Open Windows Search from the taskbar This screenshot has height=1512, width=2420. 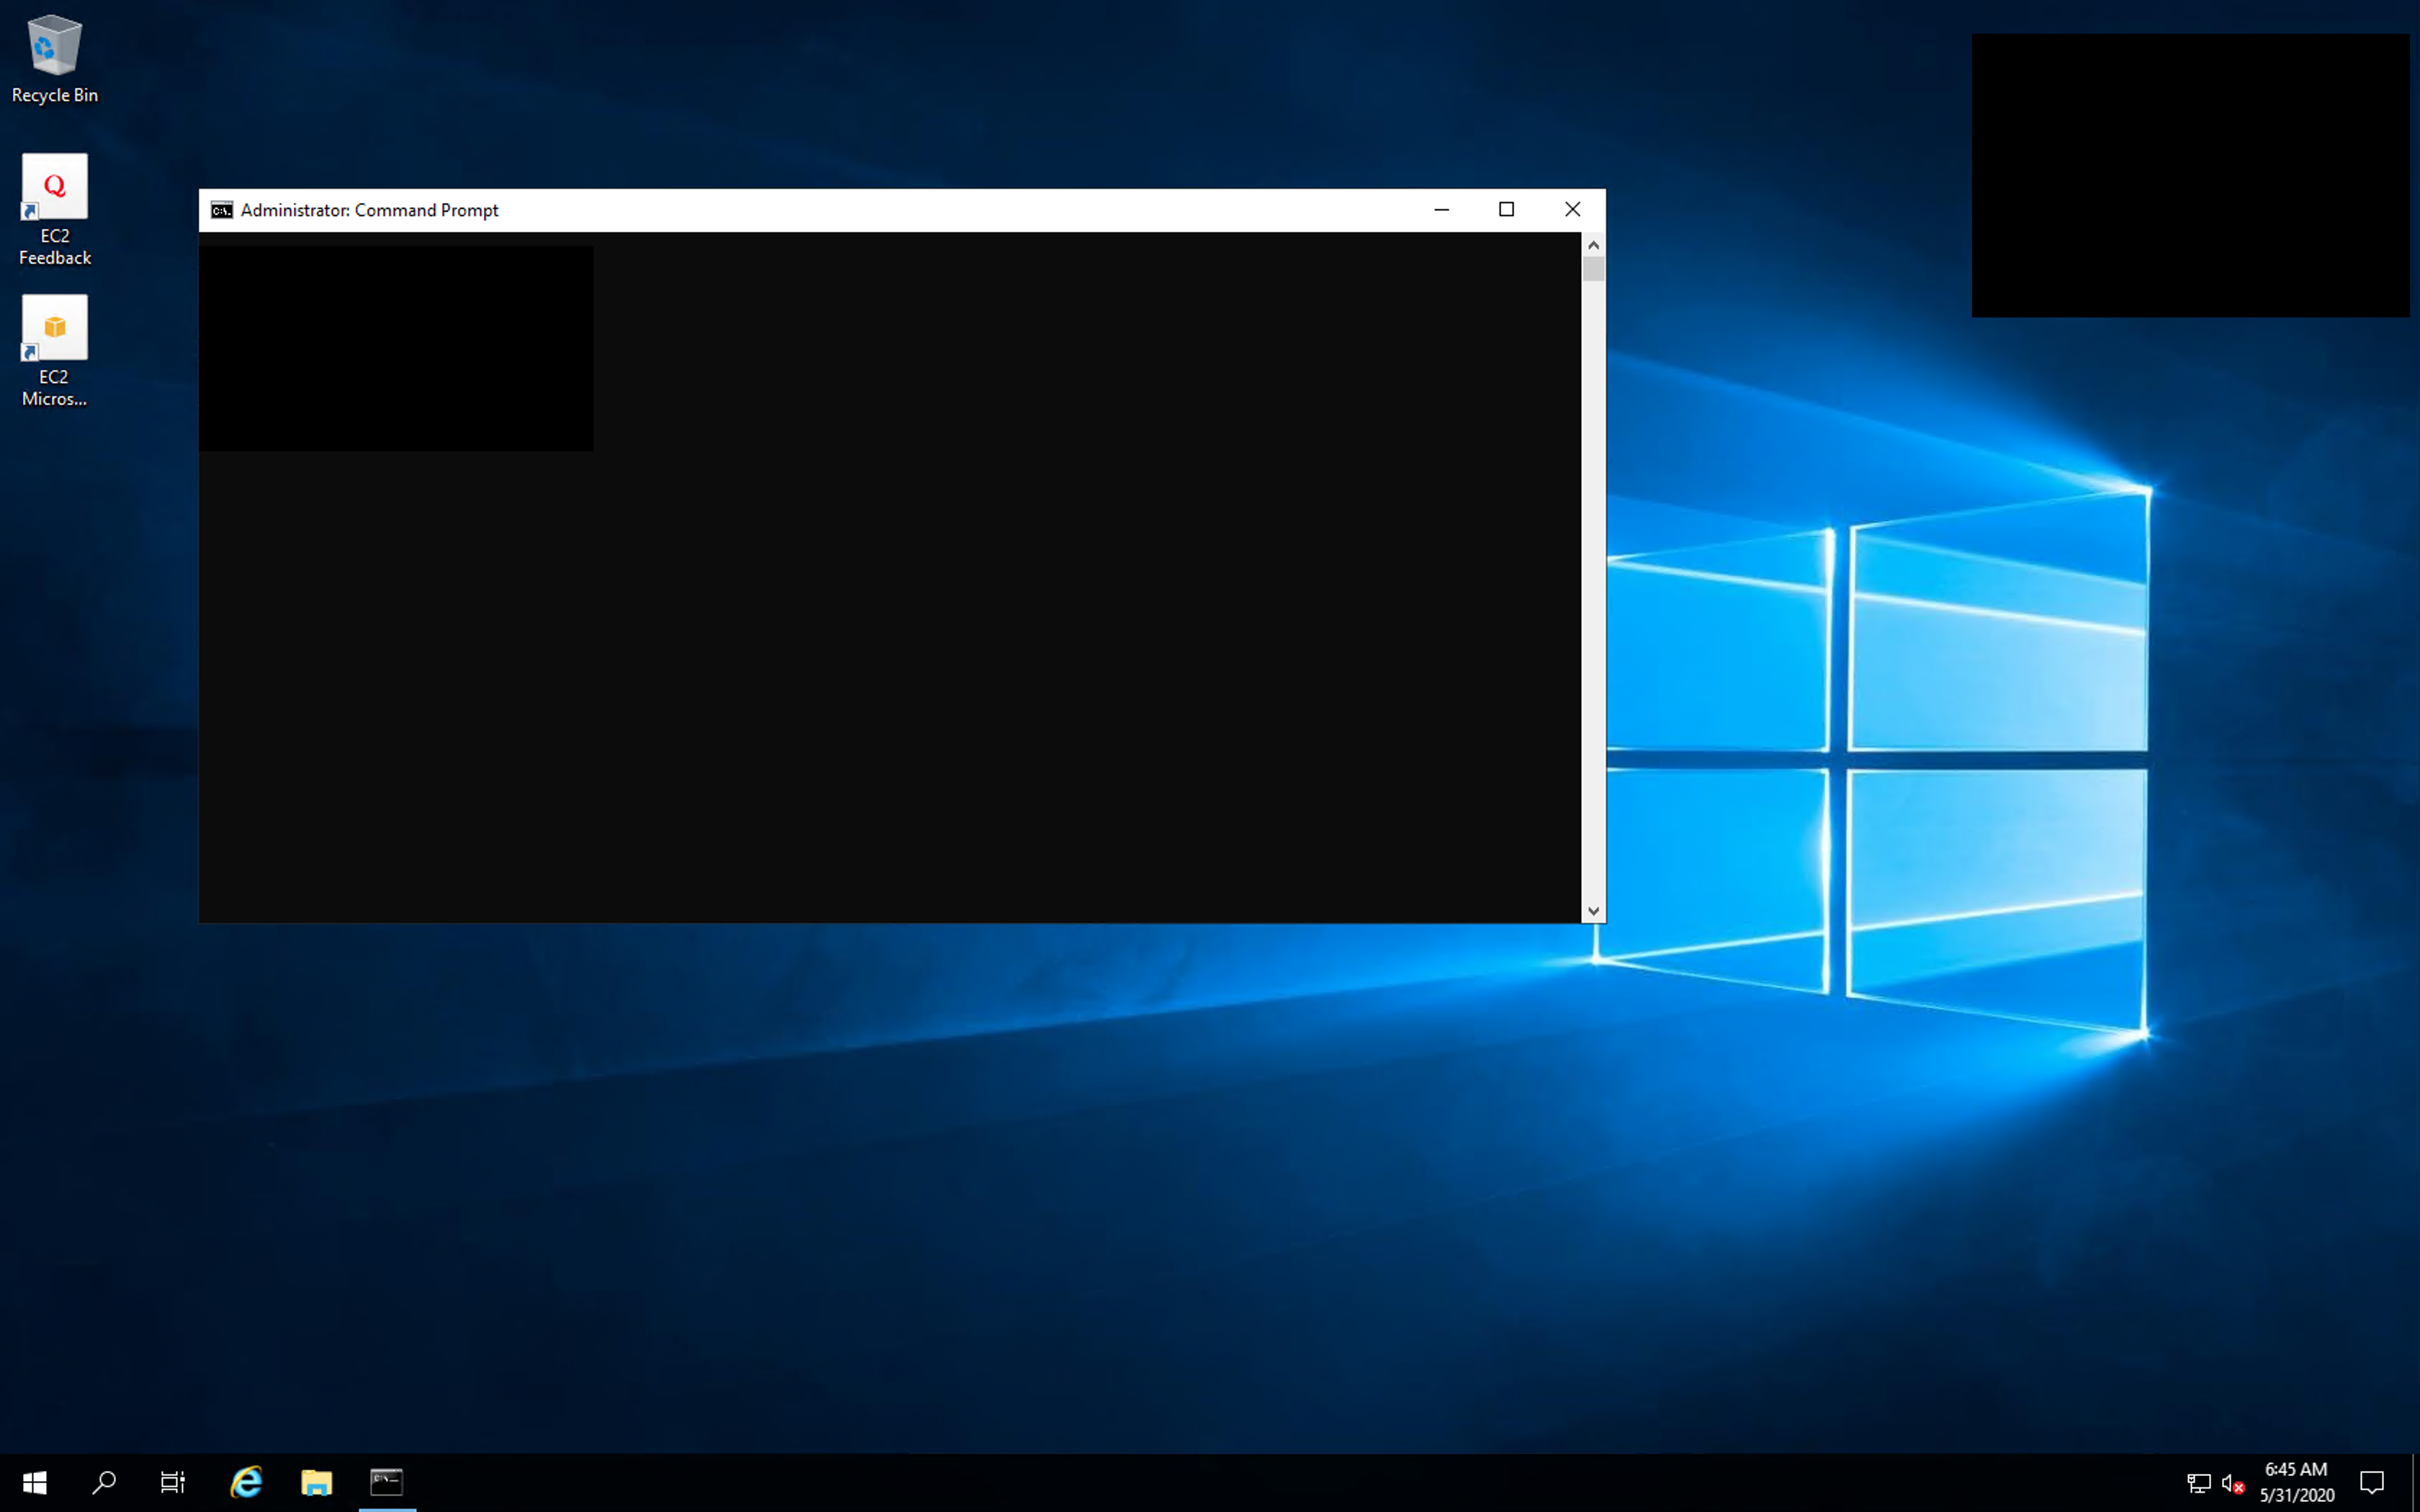pos(104,1482)
